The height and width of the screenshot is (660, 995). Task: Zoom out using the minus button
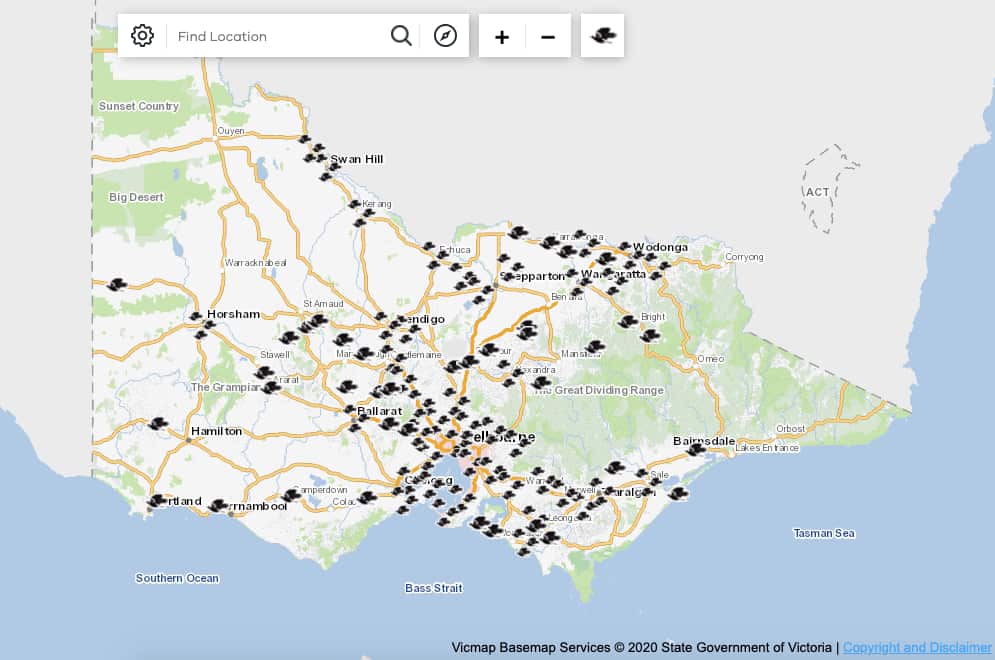[548, 36]
